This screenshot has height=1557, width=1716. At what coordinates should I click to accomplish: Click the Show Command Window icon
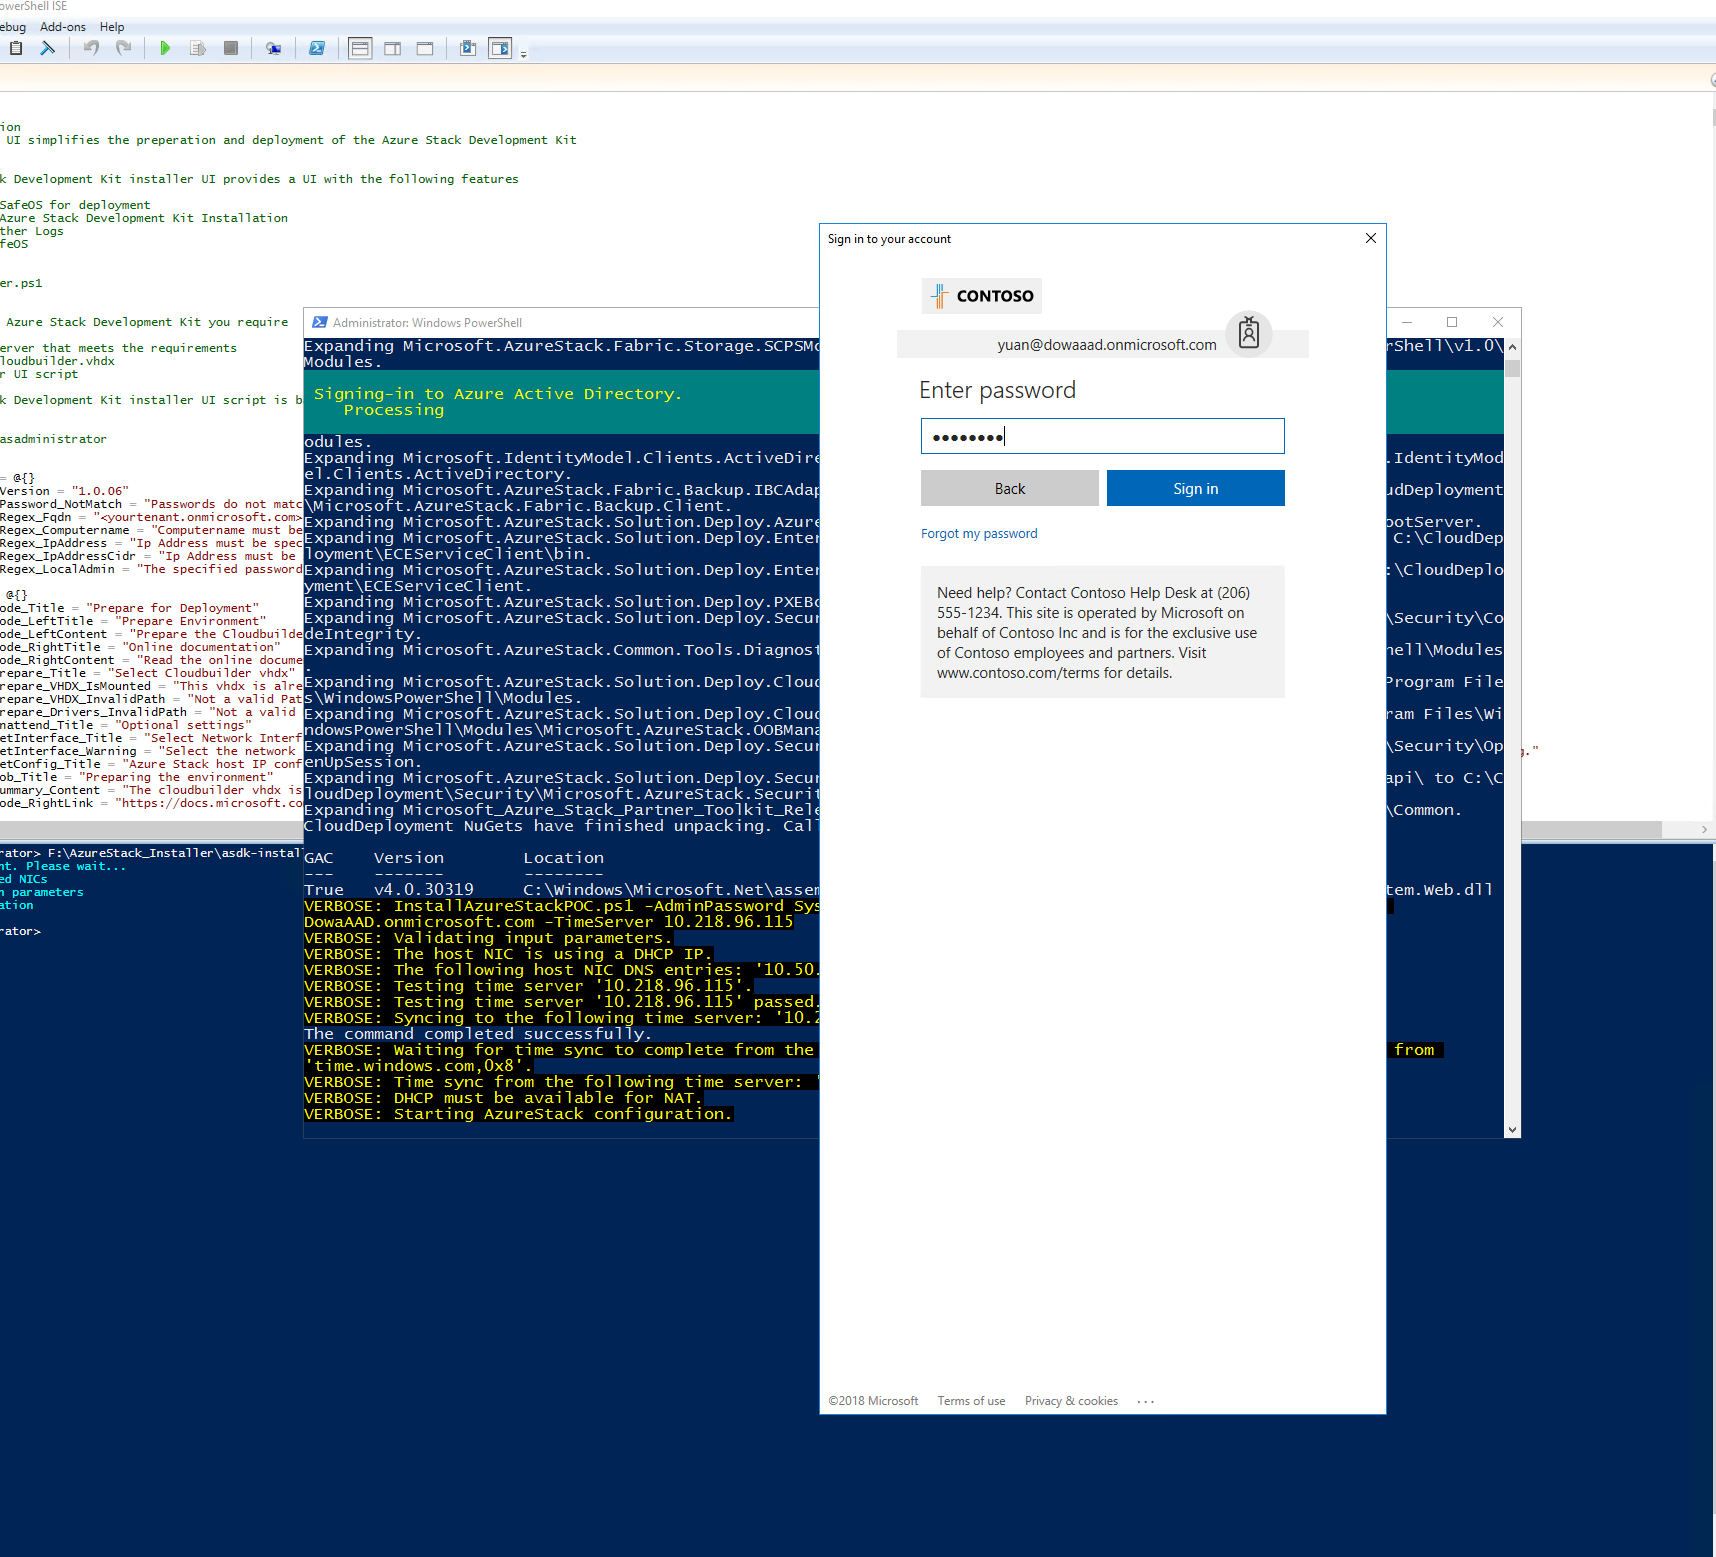tap(467, 48)
